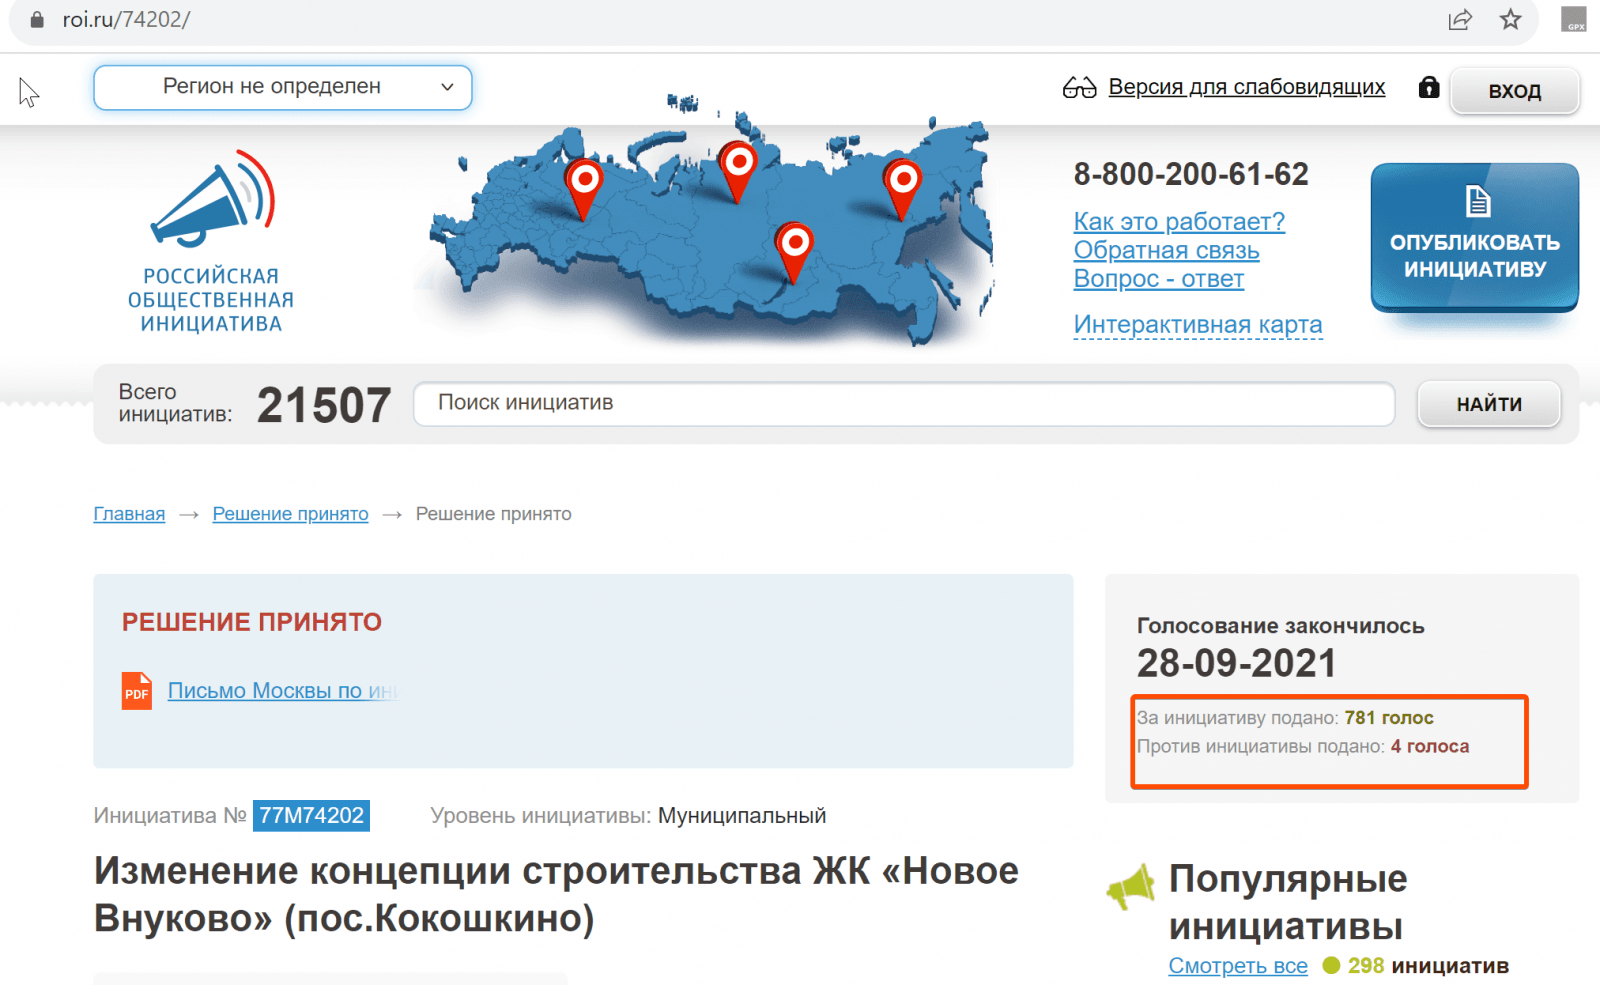The image size is (1600, 985).
Task: Focus the 'Поиск инициатив' search field
Action: click(x=903, y=404)
